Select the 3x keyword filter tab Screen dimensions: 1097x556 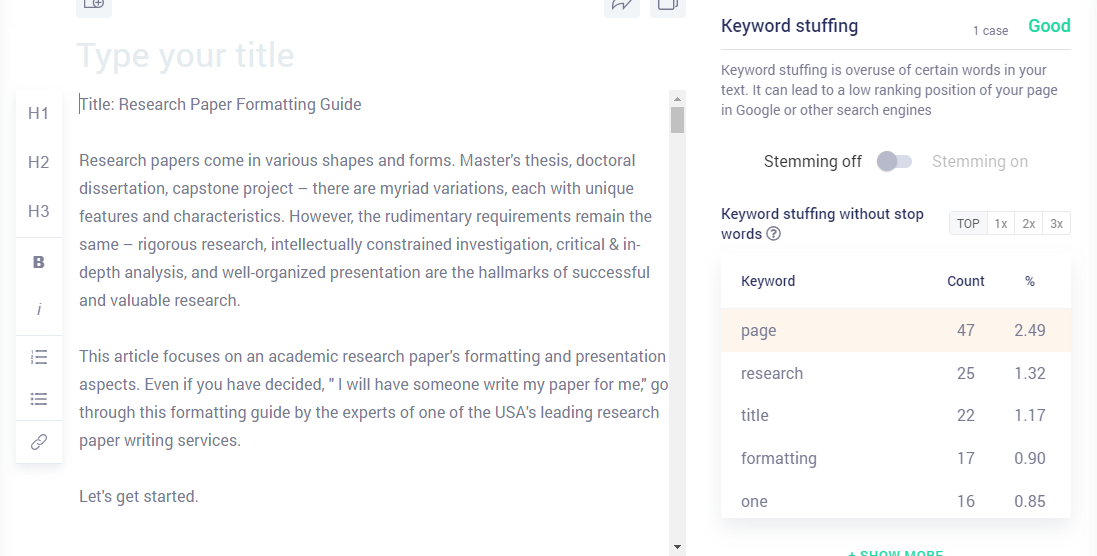(x=1056, y=224)
